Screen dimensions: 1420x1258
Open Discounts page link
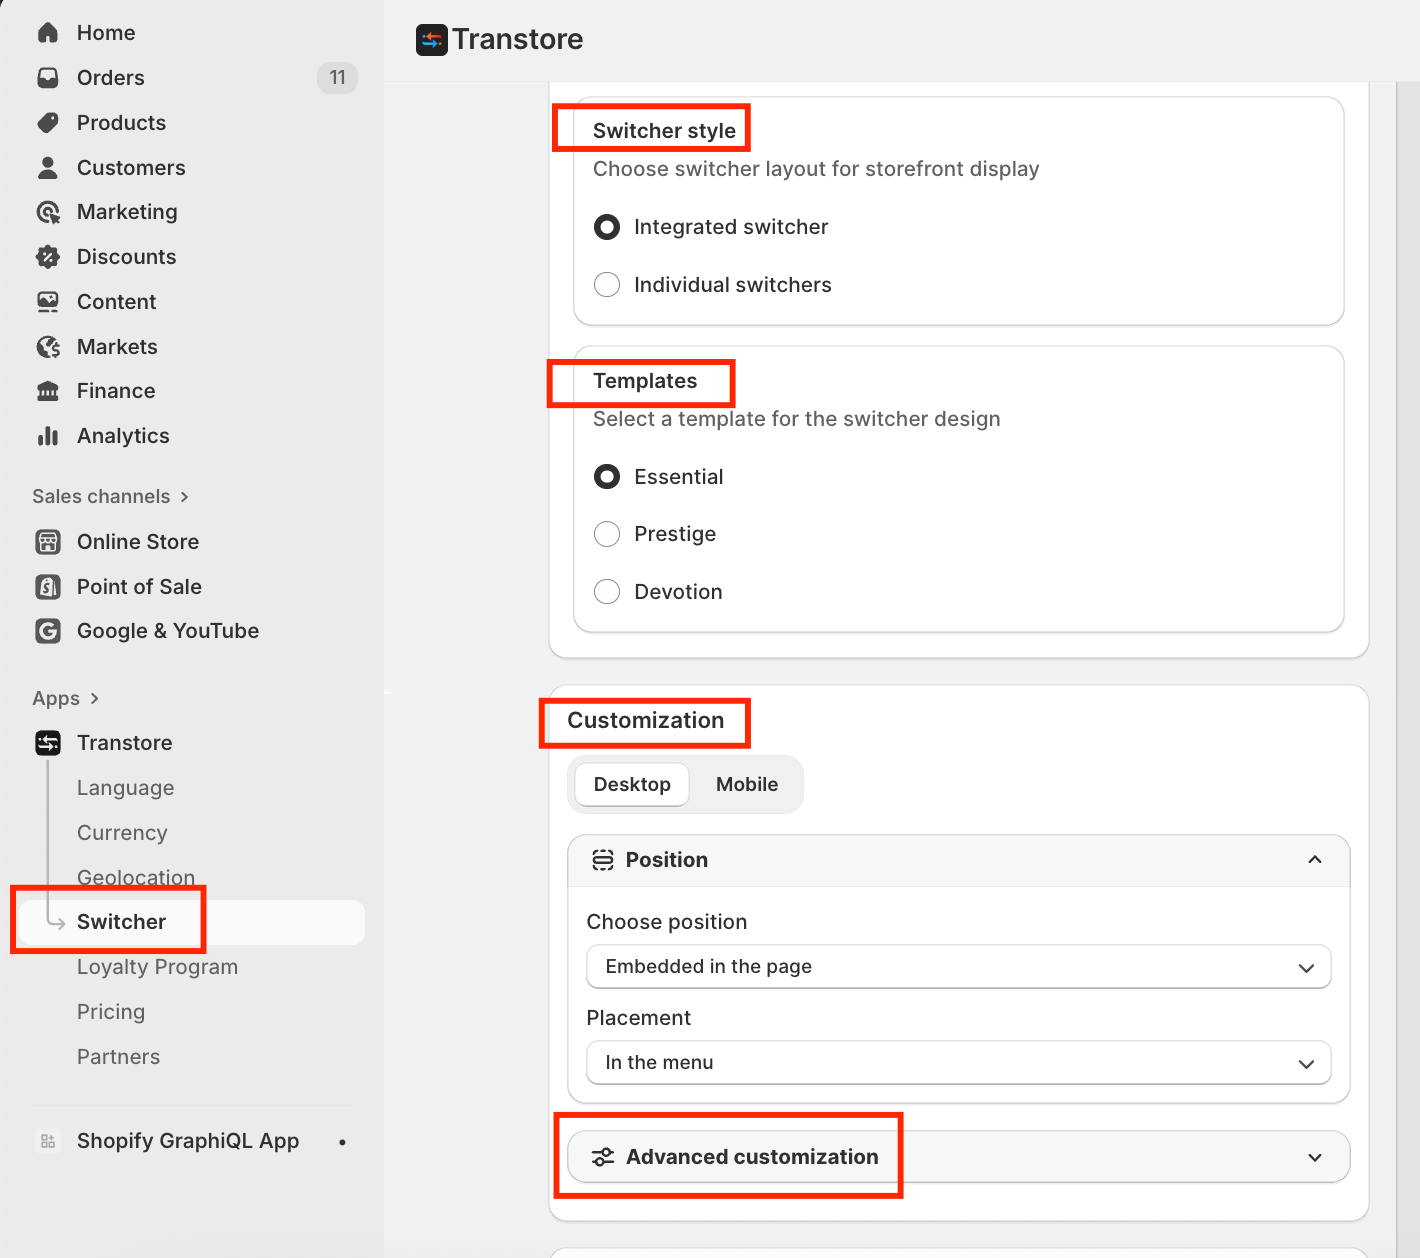127,257
